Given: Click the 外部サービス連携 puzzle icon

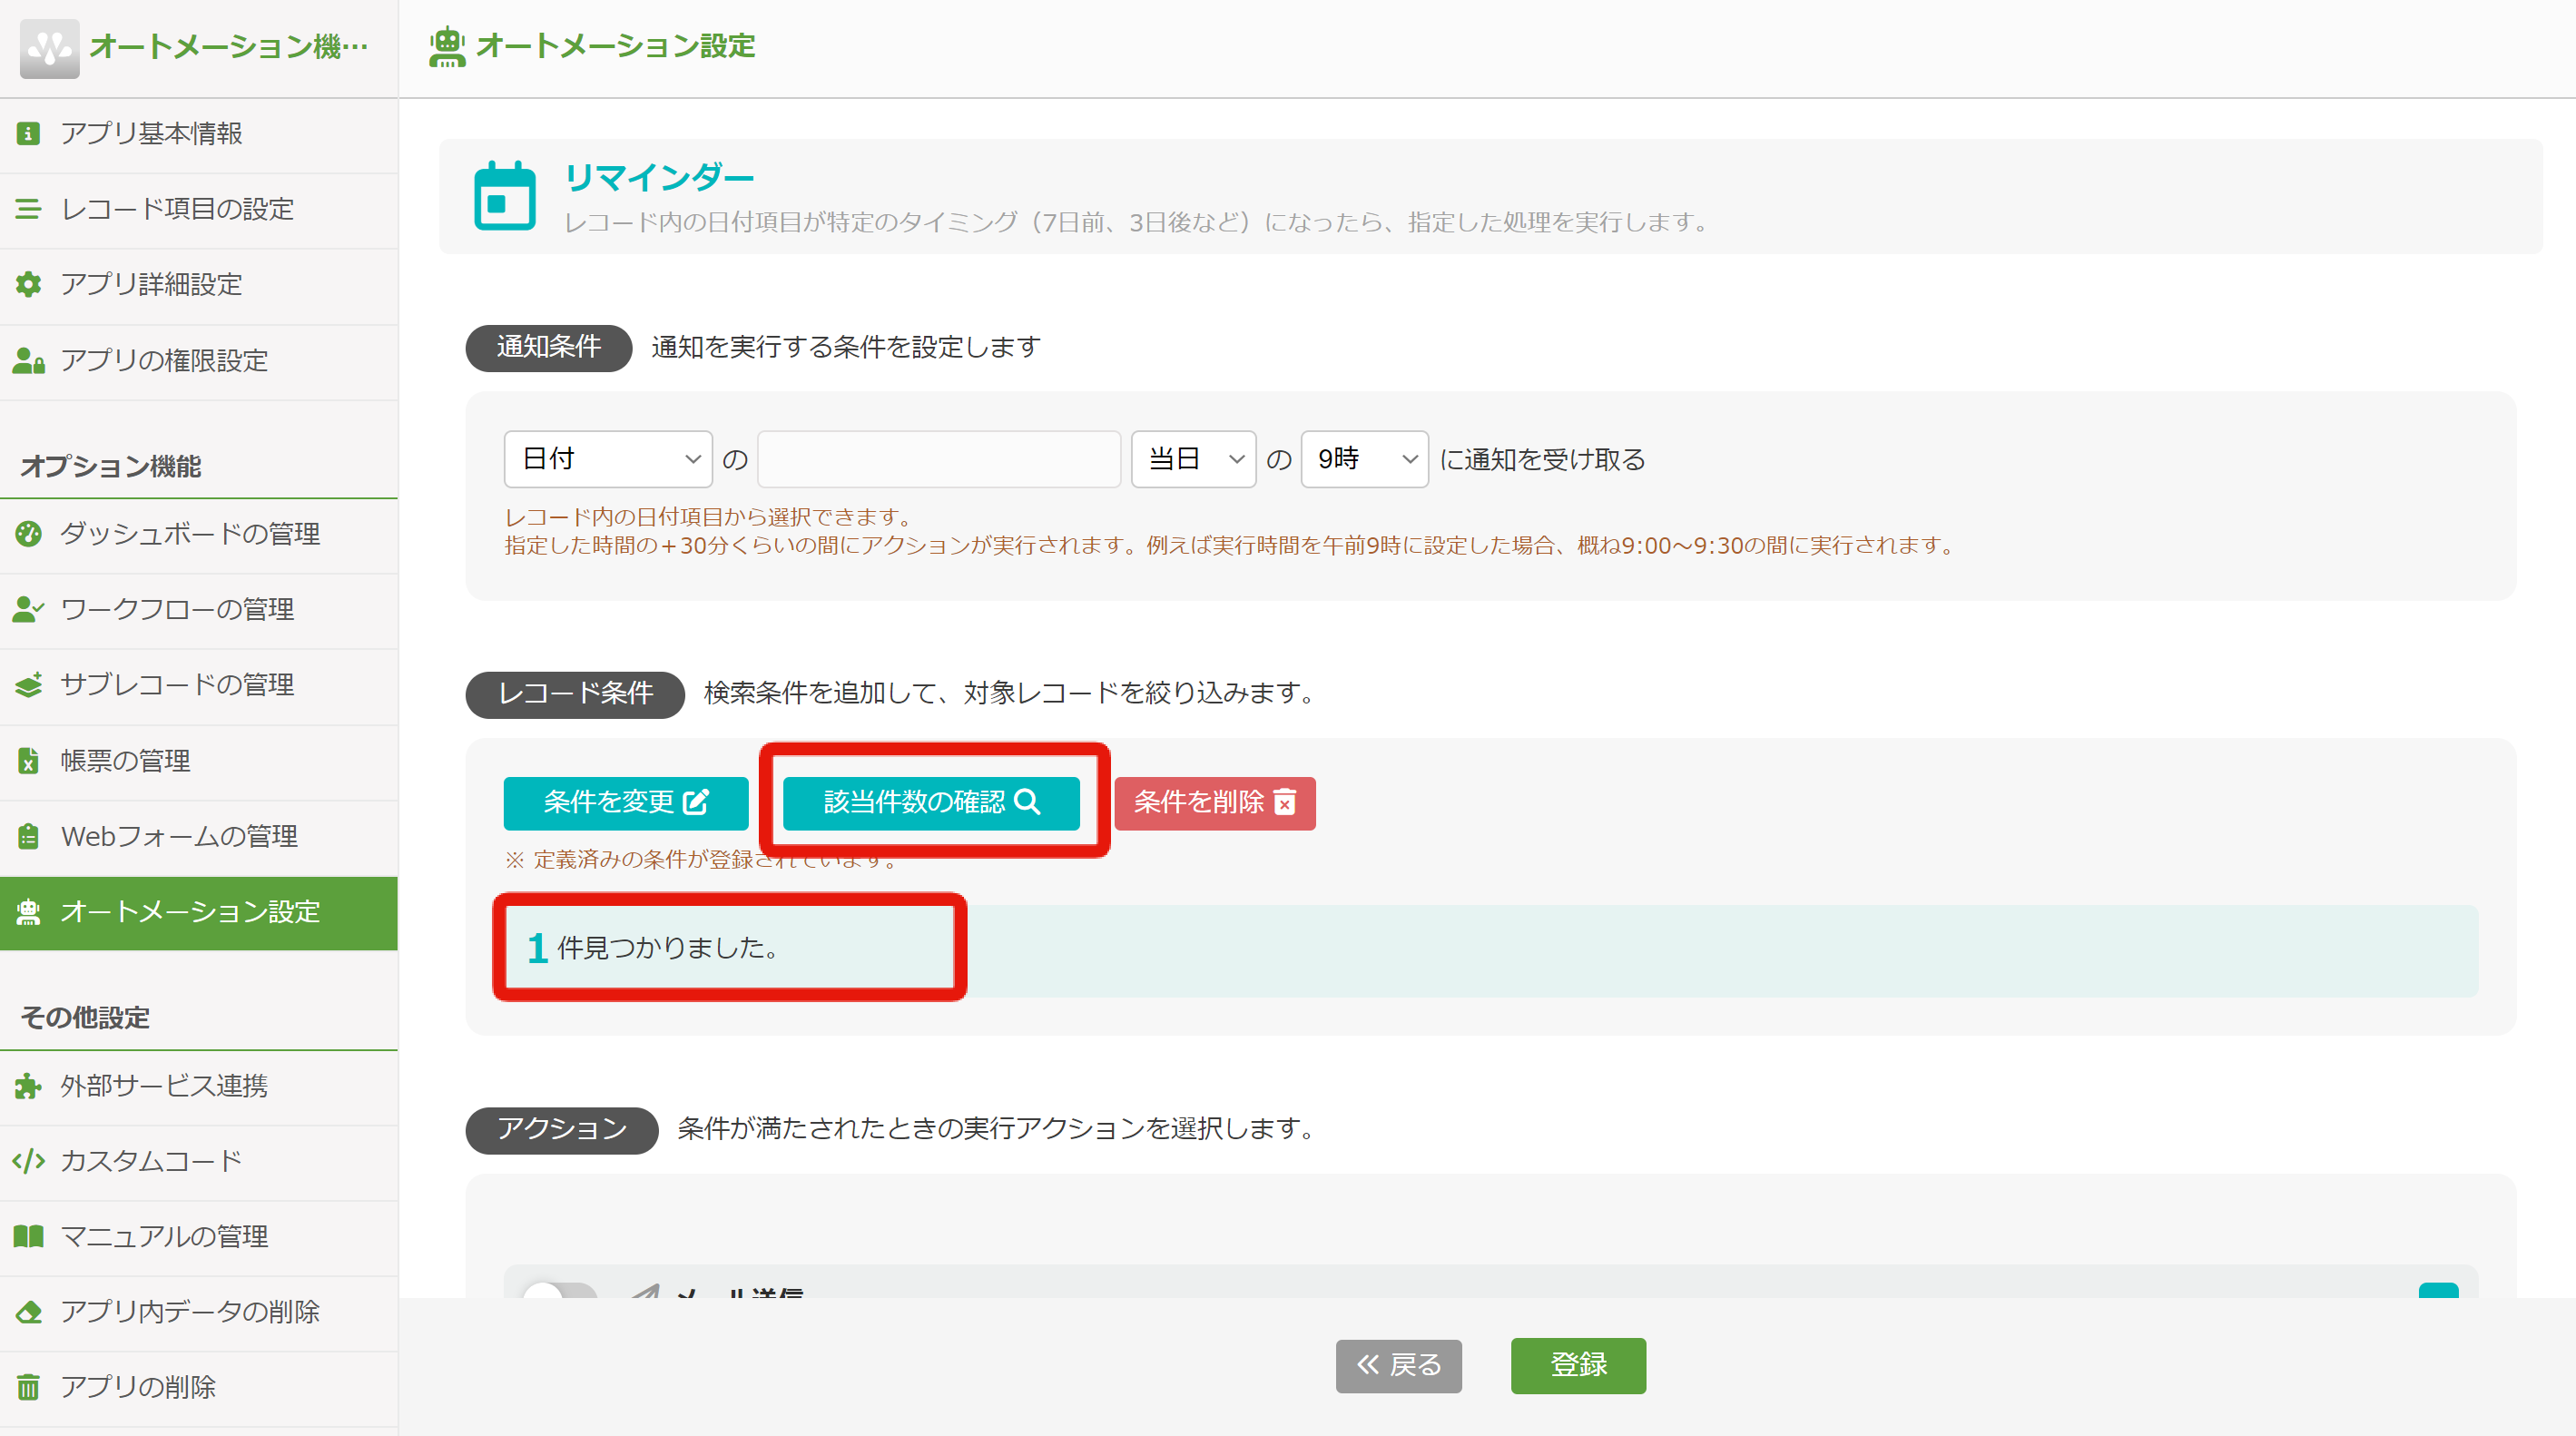Looking at the screenshot, I should [28, 1086].
